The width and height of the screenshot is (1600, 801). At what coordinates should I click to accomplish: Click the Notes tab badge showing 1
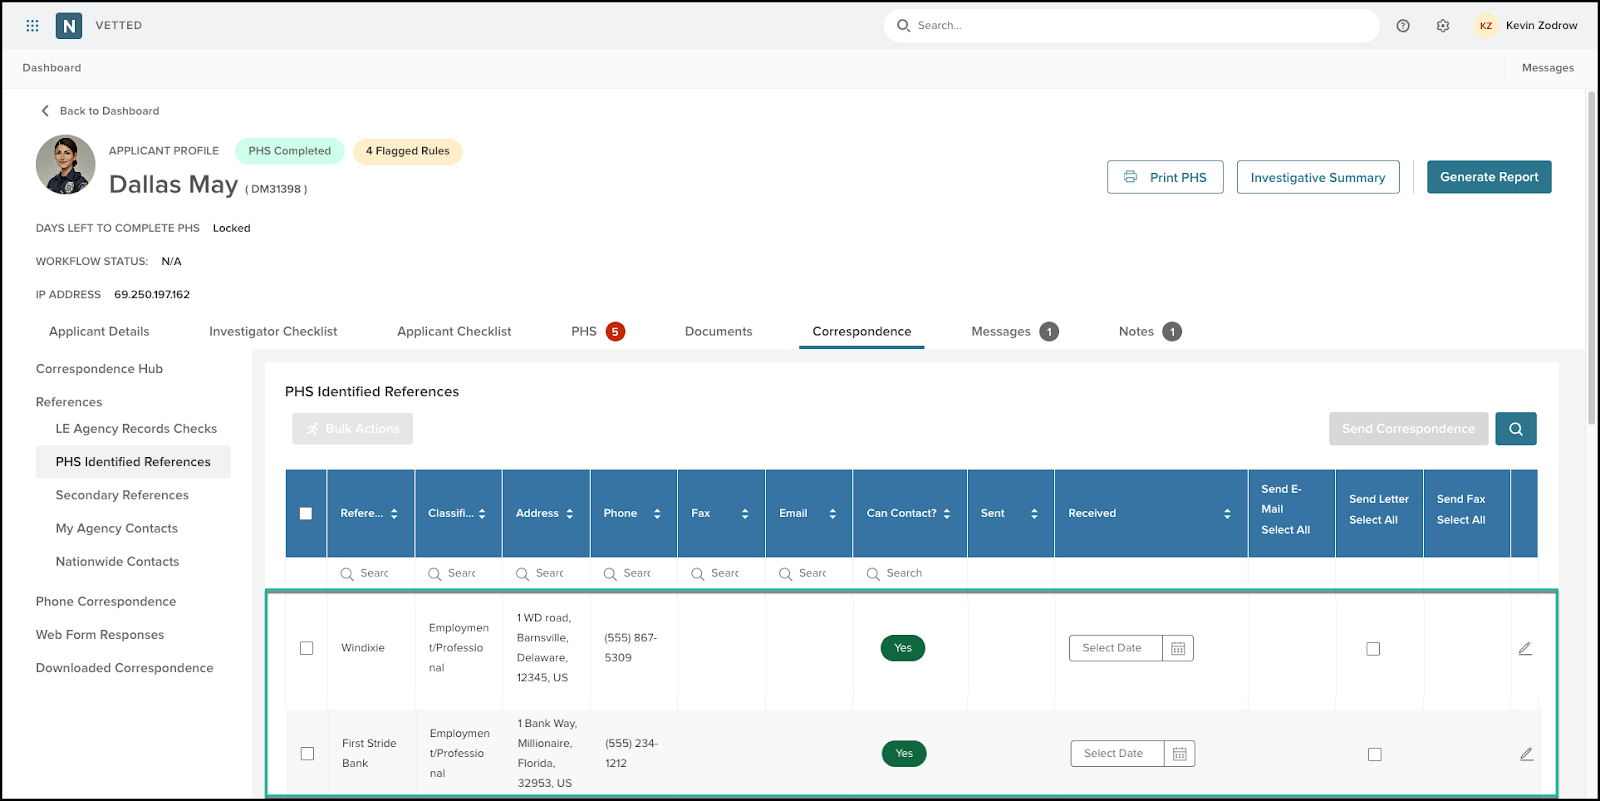click(x=1172, y=332)
